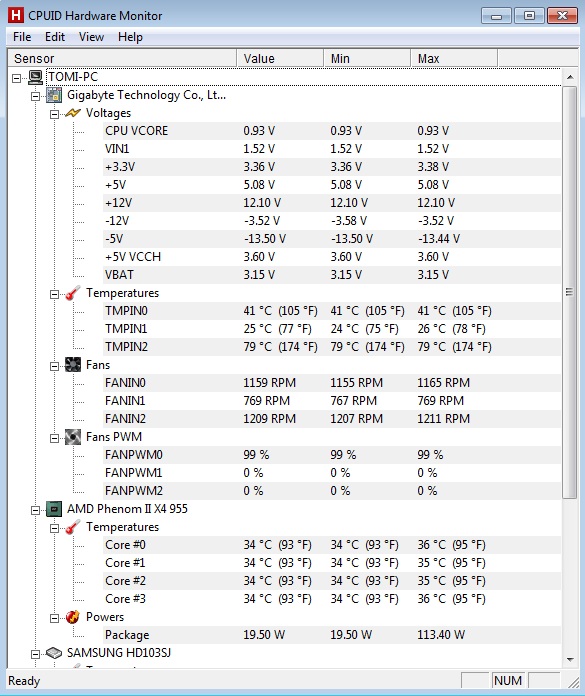The height and width of the screenshot is (696, 585).
Task: Select the Package power row
Action: [x=332, y=635]
